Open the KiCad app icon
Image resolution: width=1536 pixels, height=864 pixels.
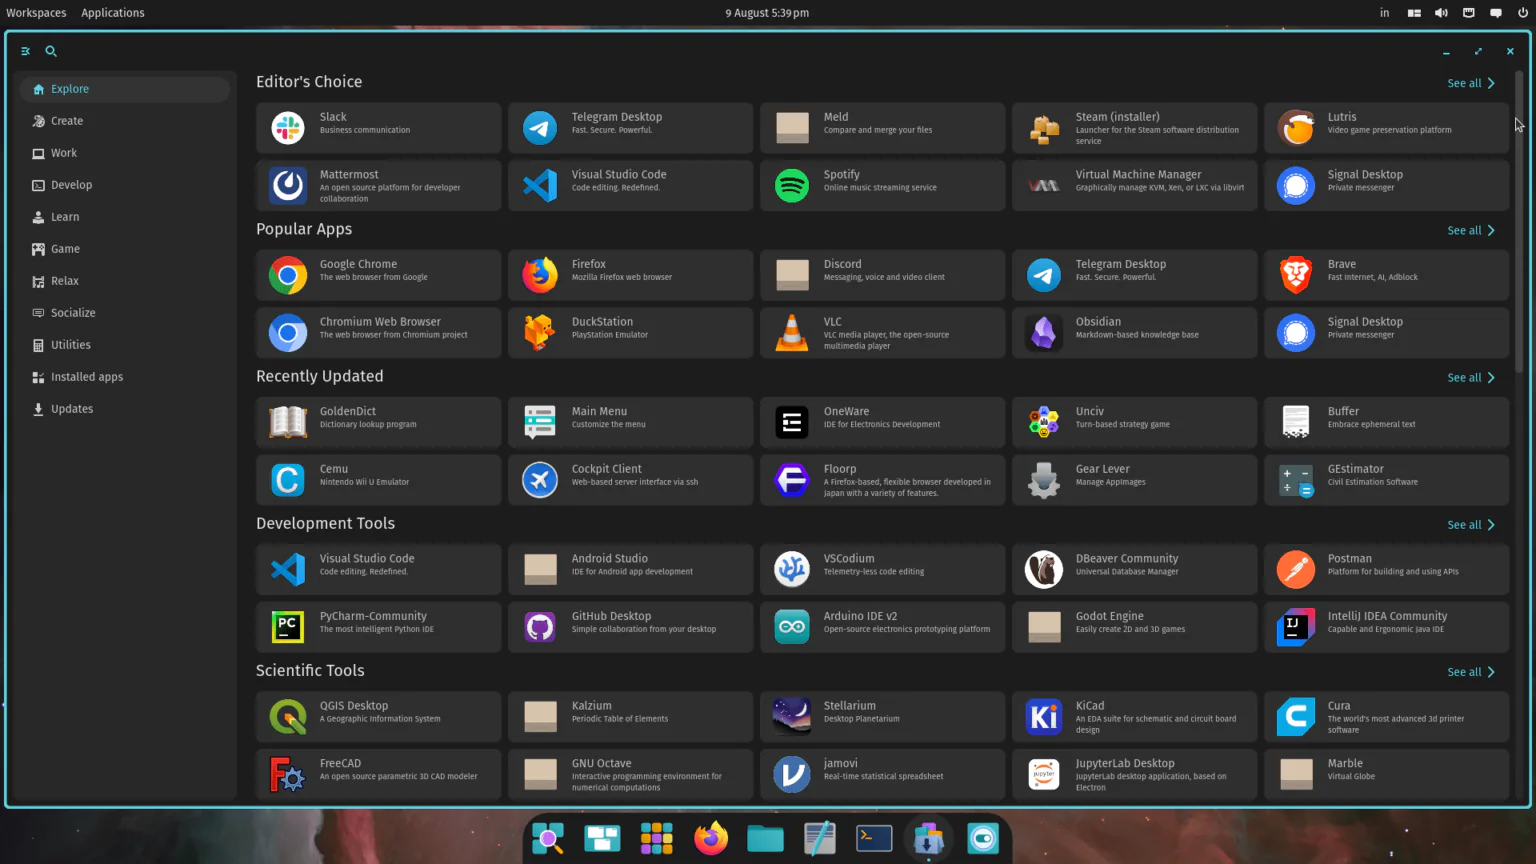coord(1044,717)
